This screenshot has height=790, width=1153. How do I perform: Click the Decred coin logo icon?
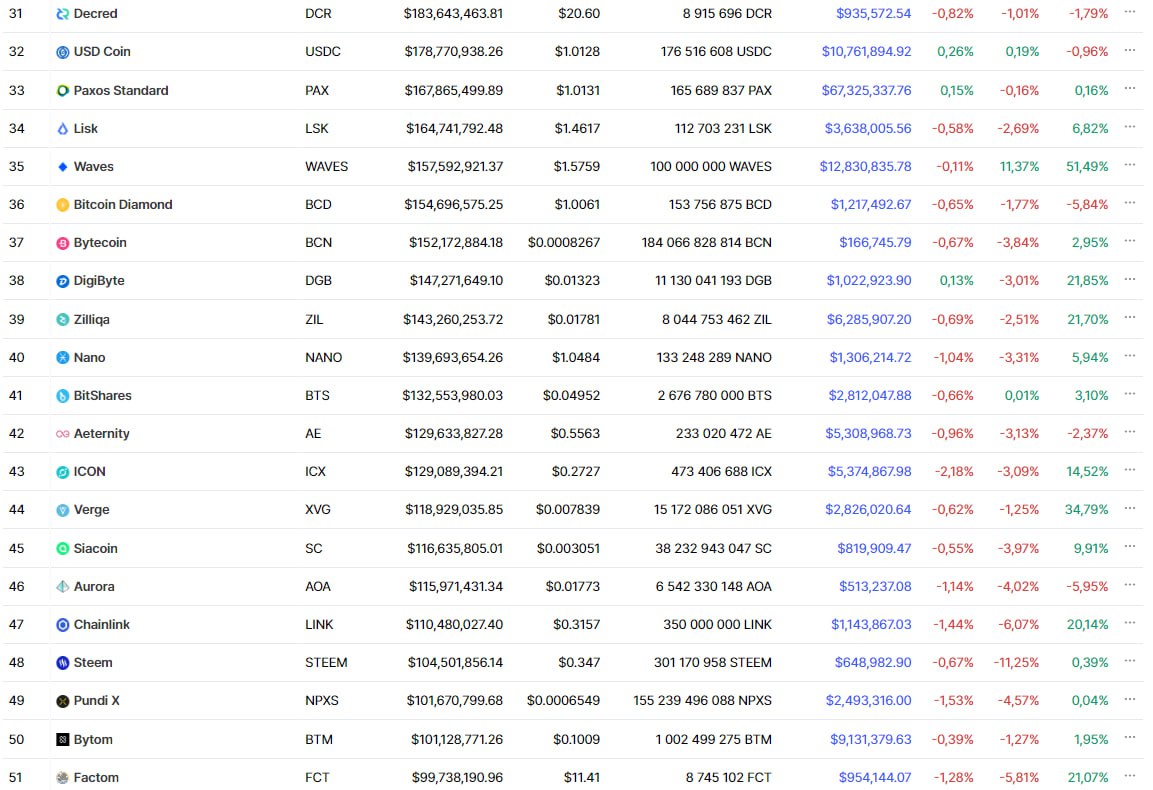(x=63, y=14)
